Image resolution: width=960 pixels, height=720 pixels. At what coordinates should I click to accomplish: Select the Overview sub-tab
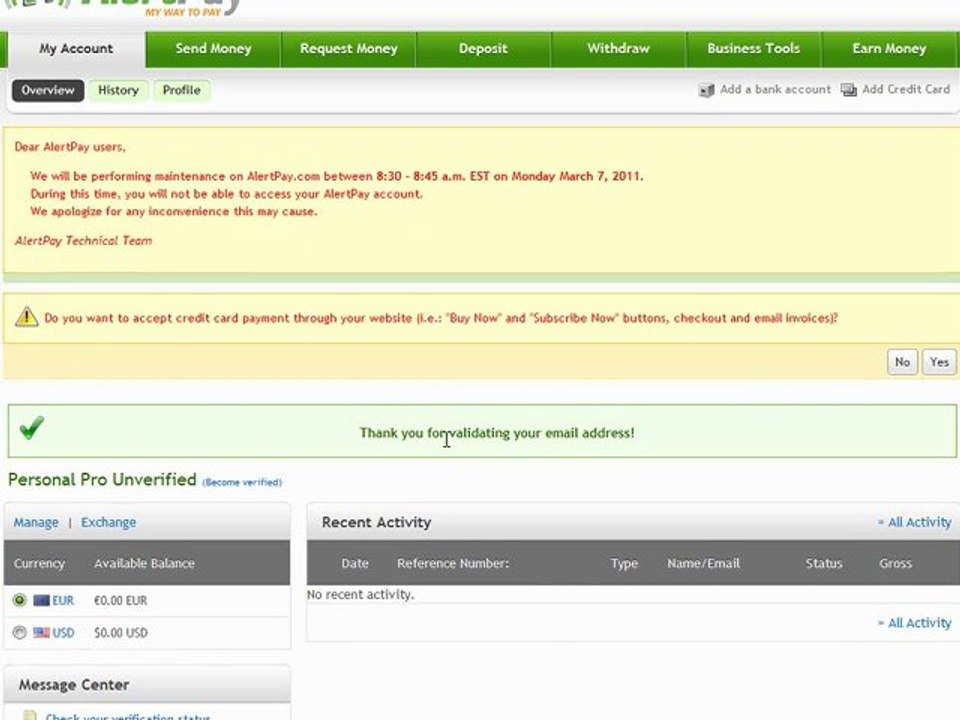(48, 90)
